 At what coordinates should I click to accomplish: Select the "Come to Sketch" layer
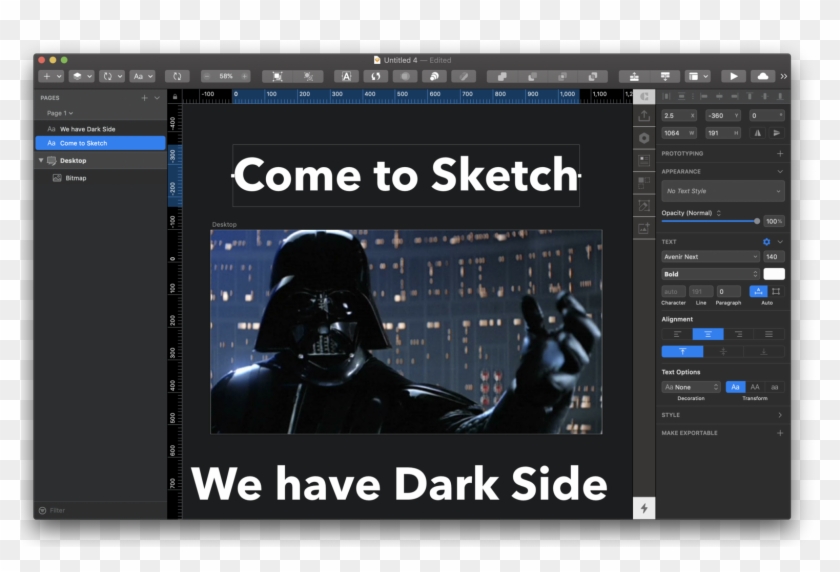(x=100, y=143)
